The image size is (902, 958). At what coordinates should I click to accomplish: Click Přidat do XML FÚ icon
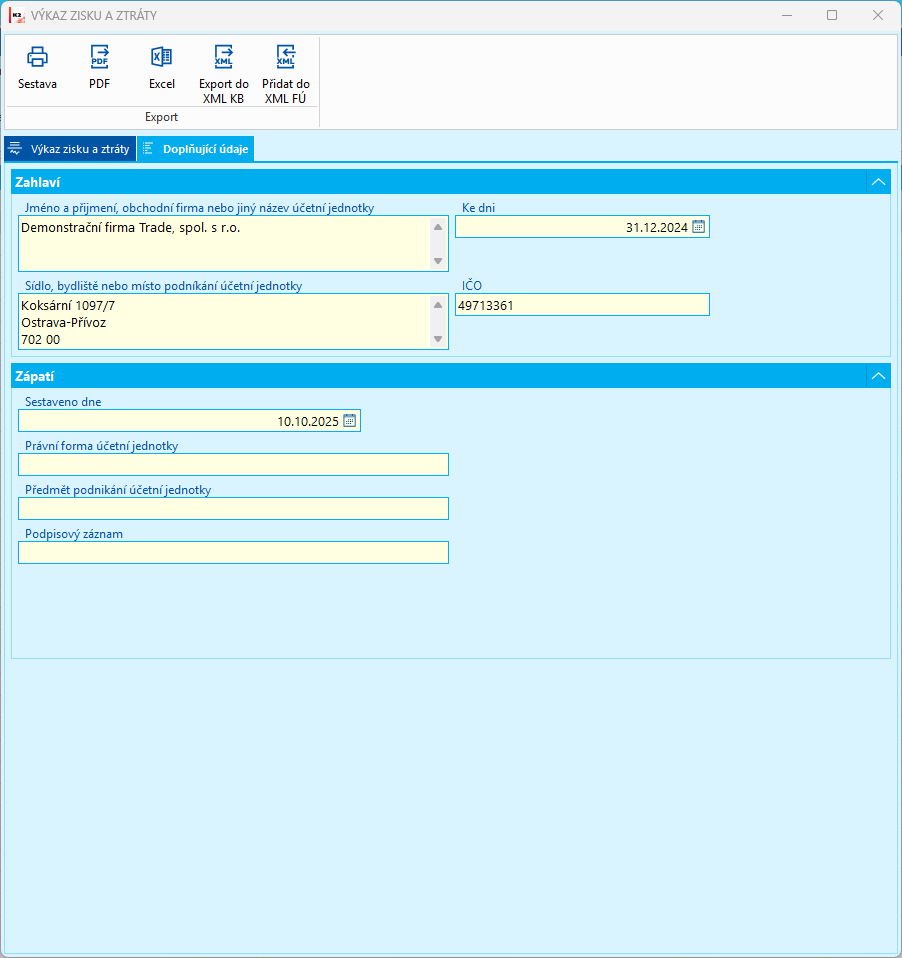tap(285, 57)
